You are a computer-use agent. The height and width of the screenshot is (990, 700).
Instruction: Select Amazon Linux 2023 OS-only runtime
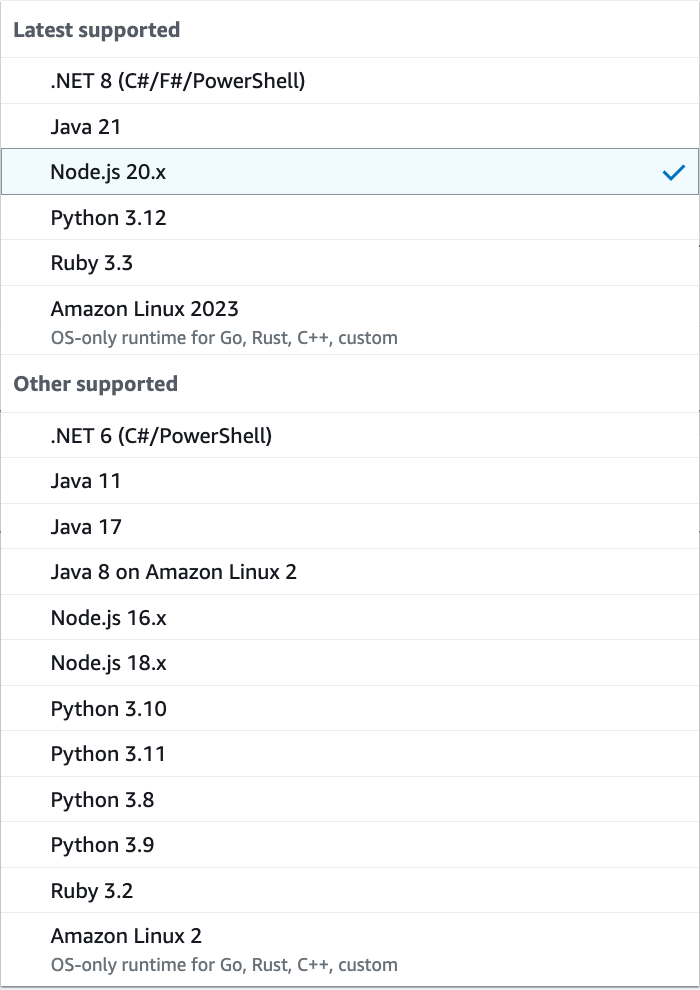[350, 320]
